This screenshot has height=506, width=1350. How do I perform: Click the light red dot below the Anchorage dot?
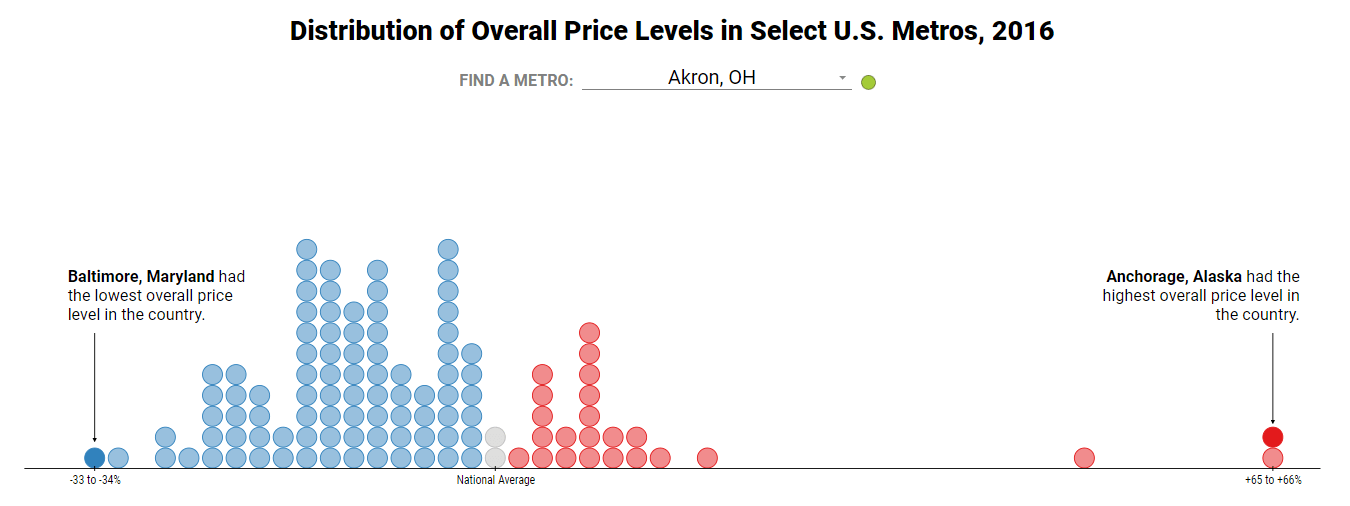click(1272, 458)
